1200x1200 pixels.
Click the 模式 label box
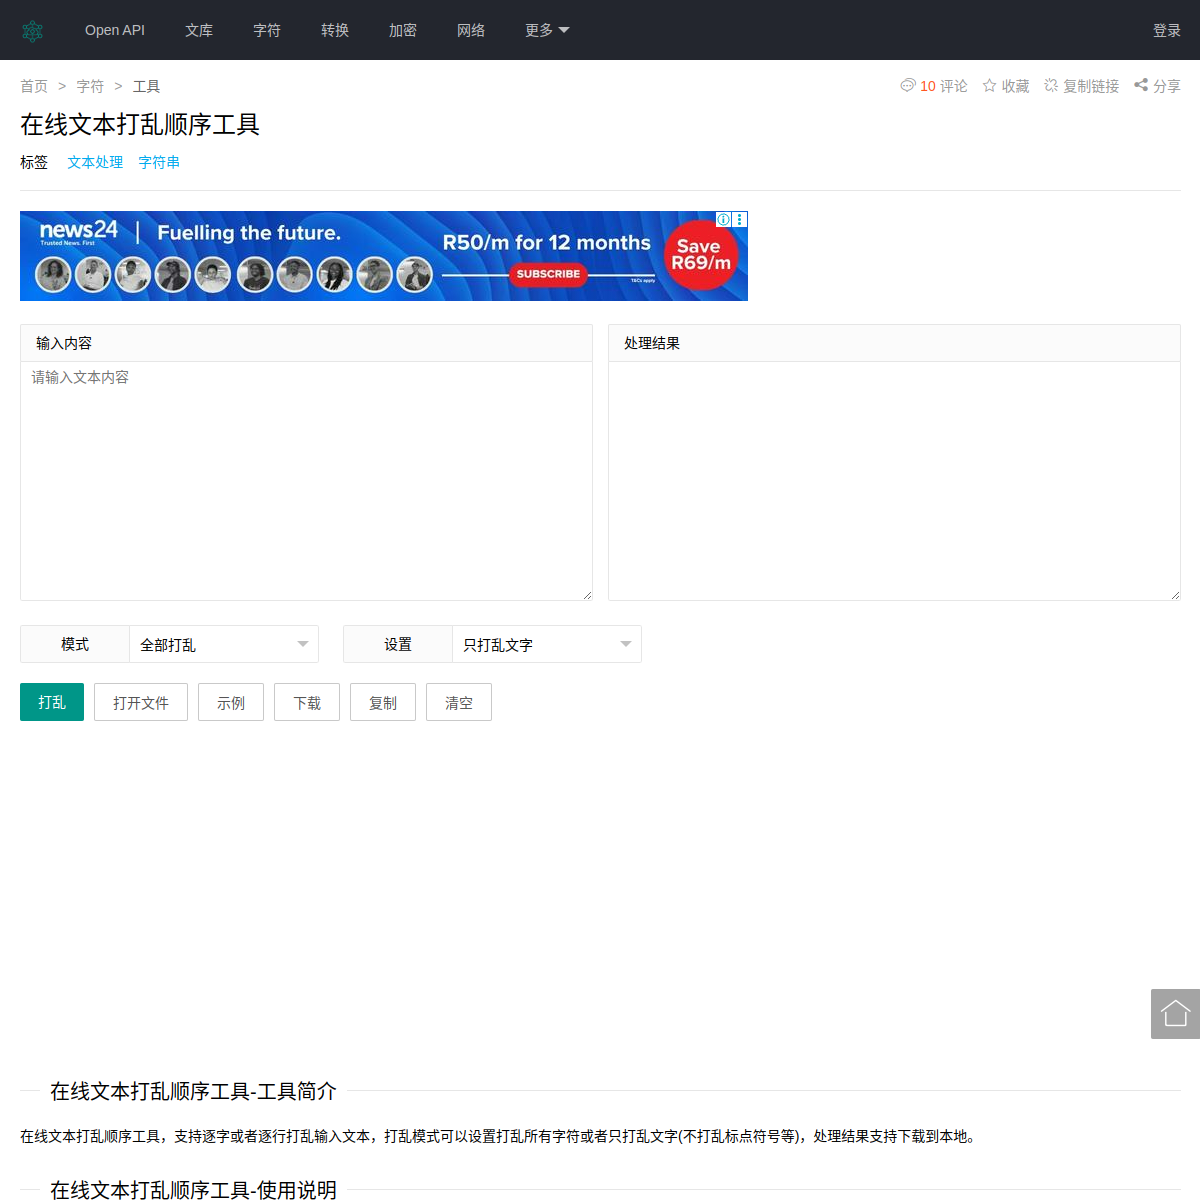[x=75, y=644]
